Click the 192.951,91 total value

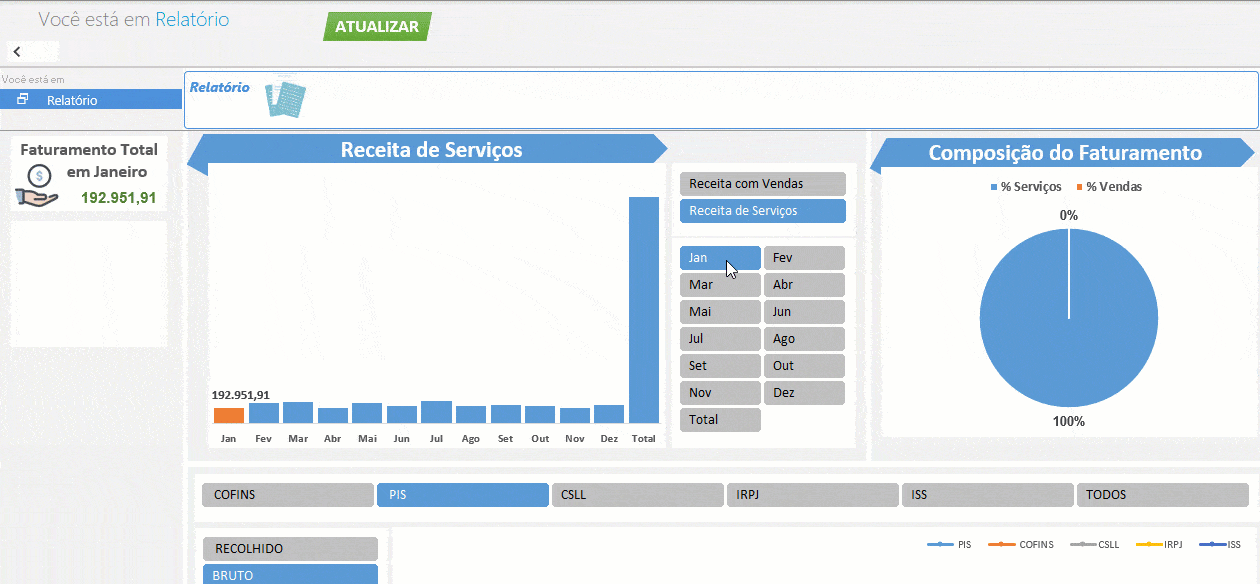pos(119,198)
